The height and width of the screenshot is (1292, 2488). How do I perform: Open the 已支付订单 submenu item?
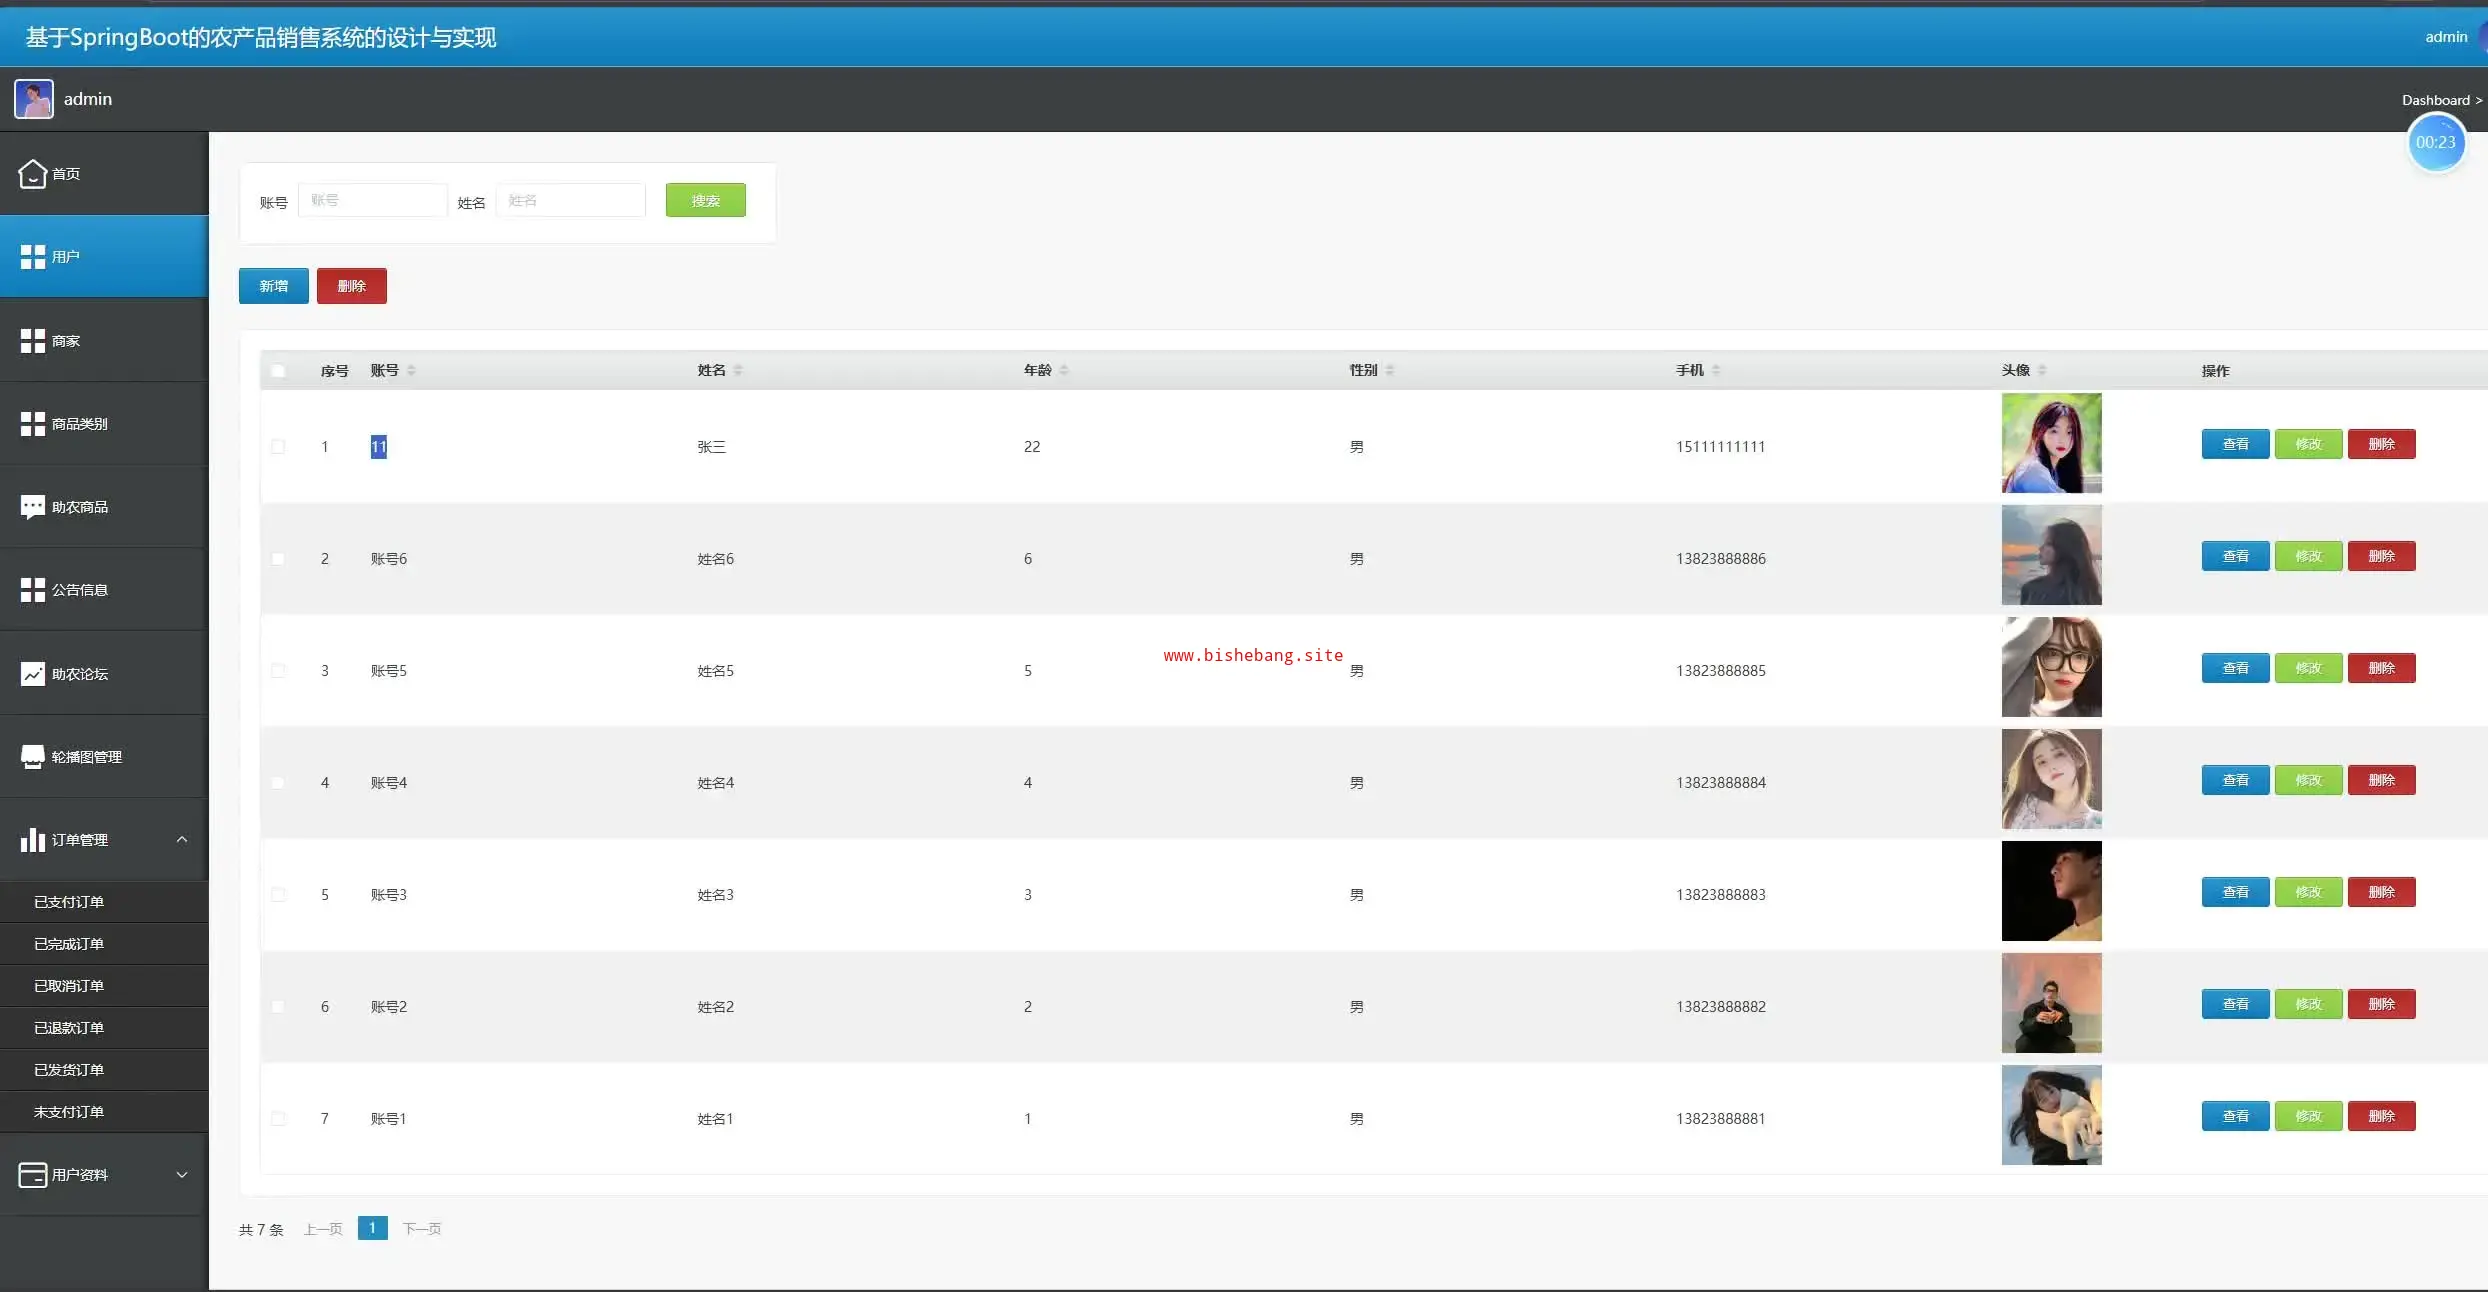tap(69, 902)
